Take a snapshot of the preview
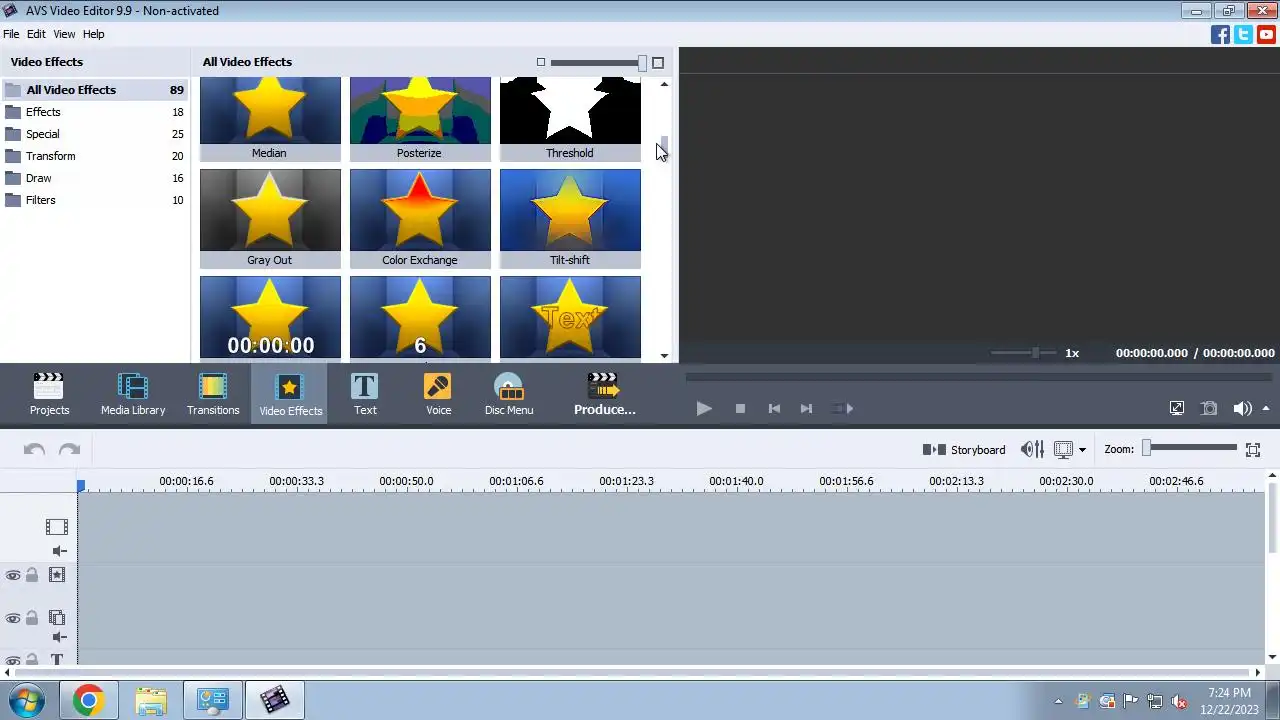This screenshot has width=1280, height=720. 1209,408
